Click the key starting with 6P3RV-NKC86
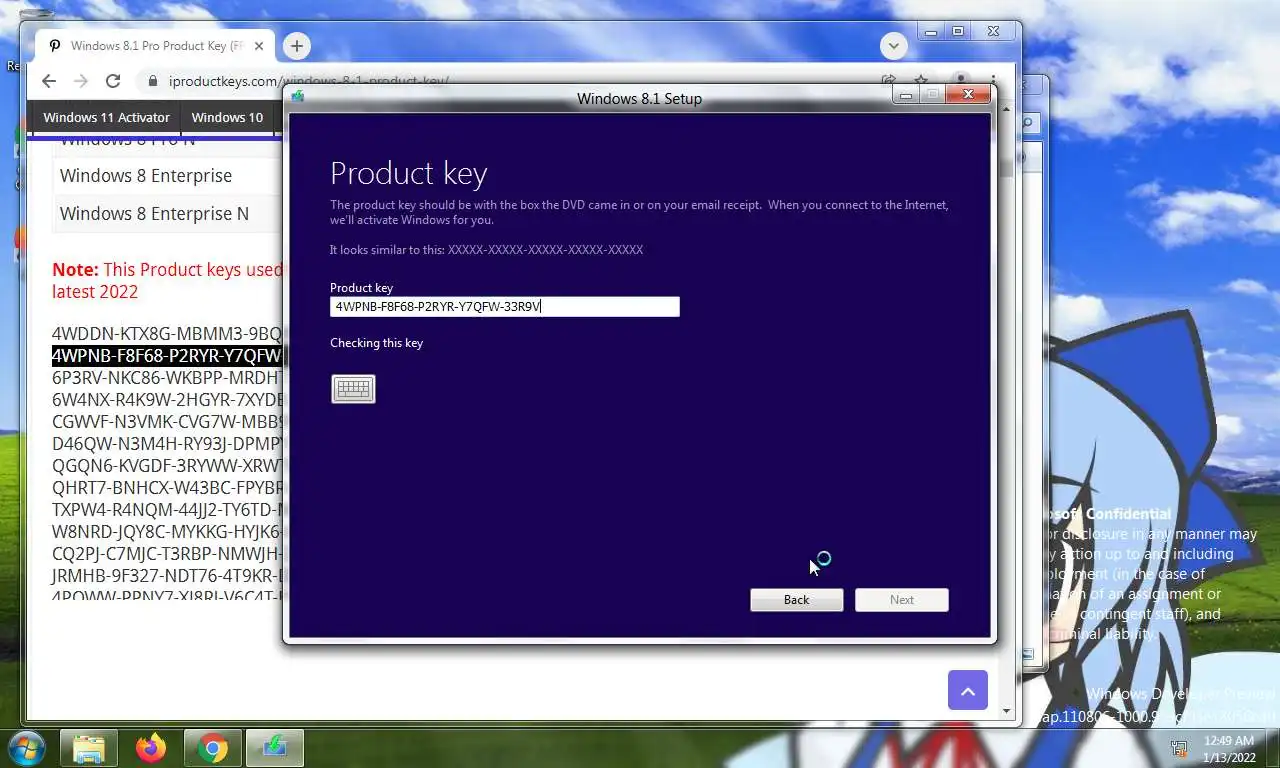The image size is (1280, 768). point(167,378)
